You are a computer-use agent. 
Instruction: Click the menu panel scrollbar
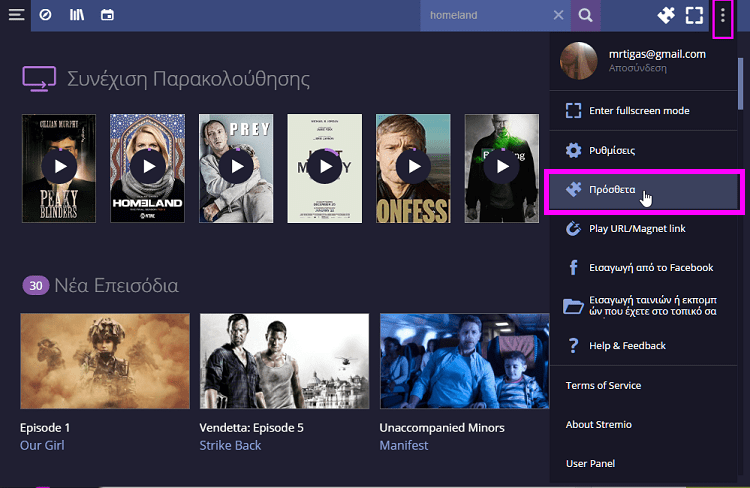tap(740, 84)
